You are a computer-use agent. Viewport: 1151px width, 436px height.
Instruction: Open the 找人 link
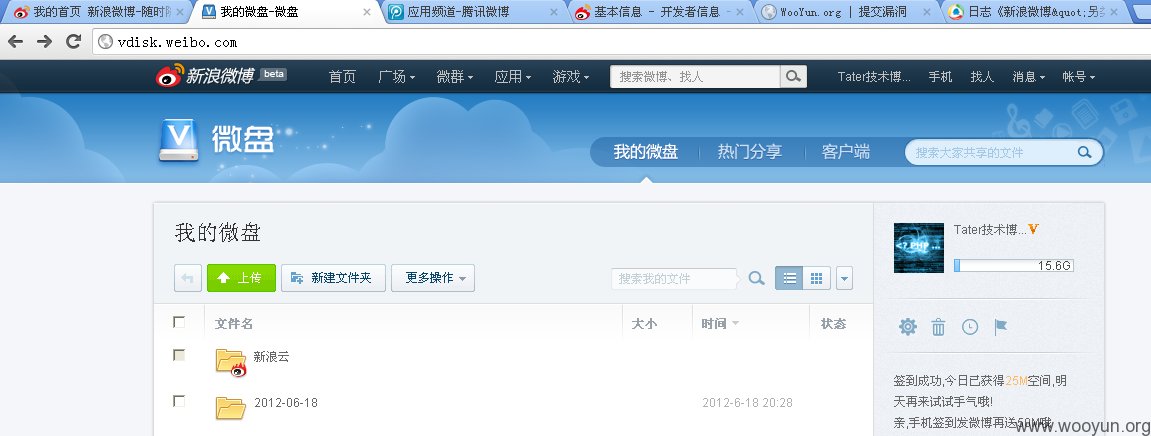[x=982, y=76]
